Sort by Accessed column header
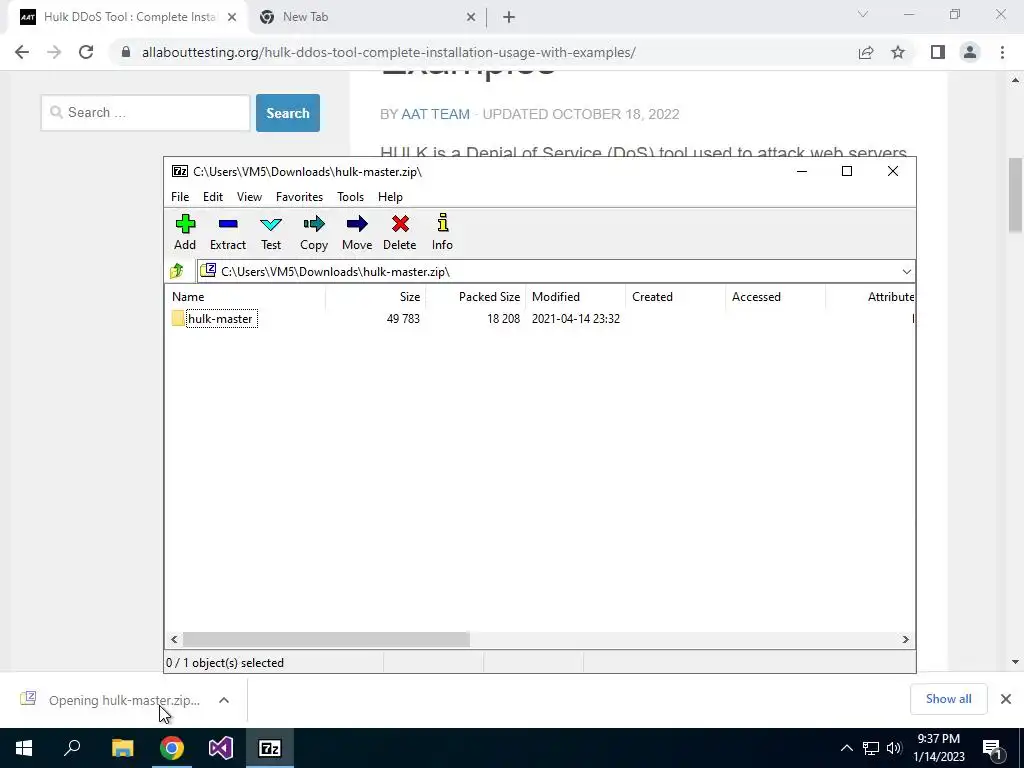The width and height of the screenshot is (1024, 768). click(x=776, y=296)
